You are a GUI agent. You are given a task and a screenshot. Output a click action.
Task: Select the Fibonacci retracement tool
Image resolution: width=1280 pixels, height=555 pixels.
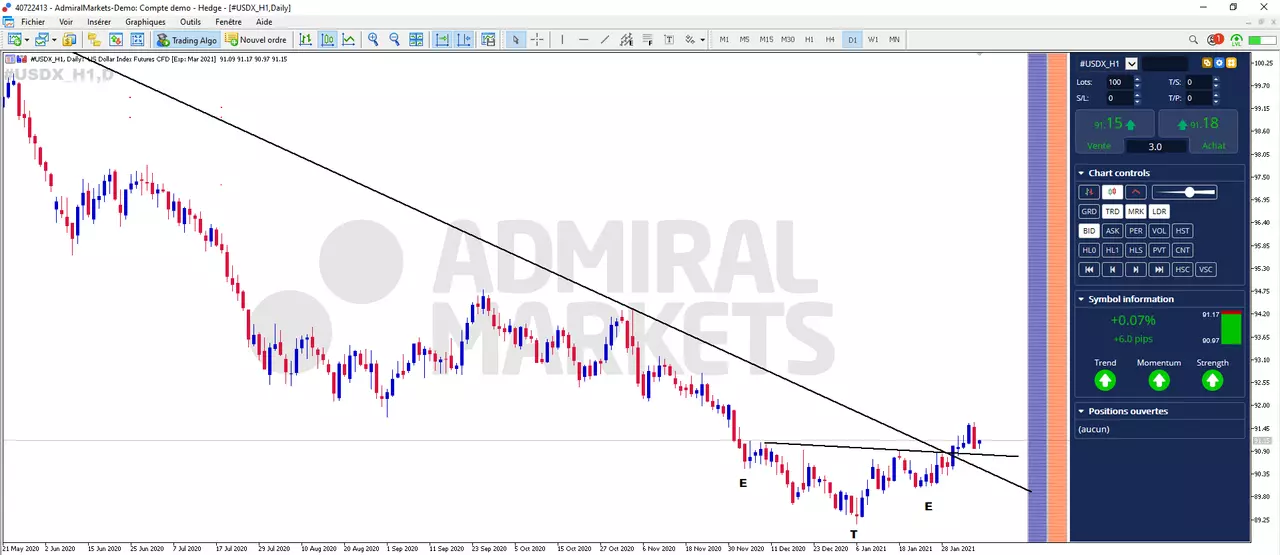[647, 40]
